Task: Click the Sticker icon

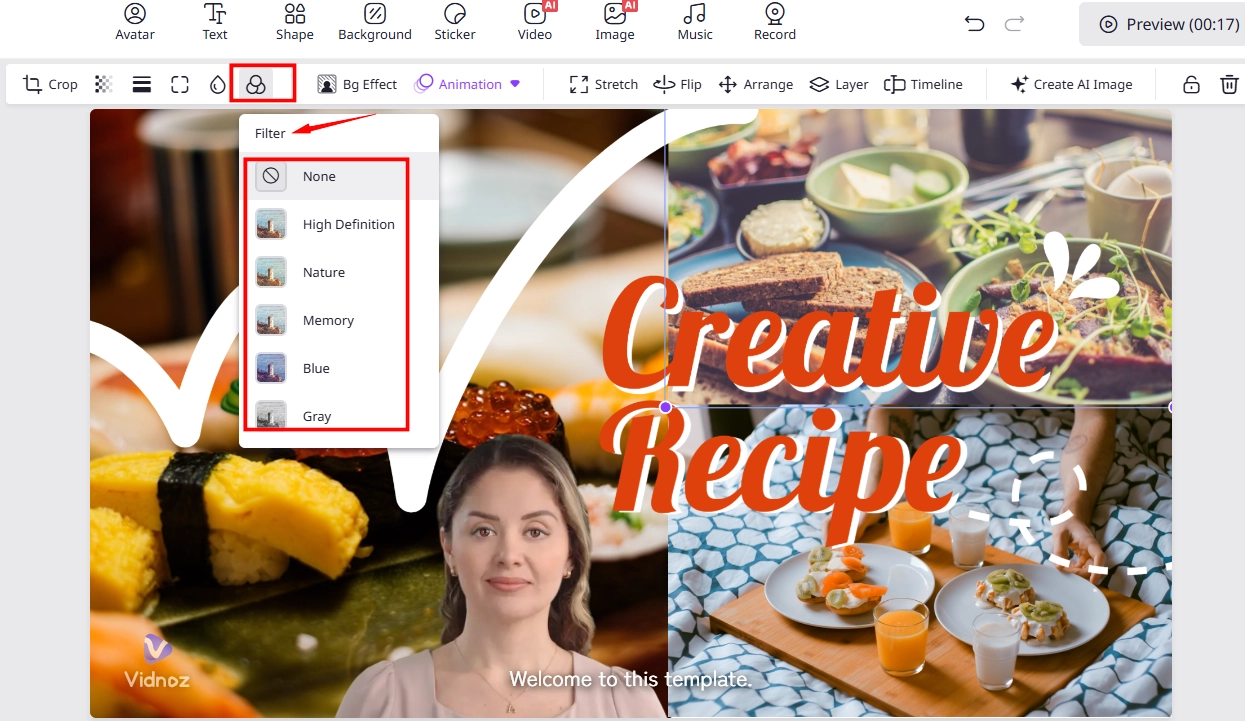Action: [x=455, y=22]
